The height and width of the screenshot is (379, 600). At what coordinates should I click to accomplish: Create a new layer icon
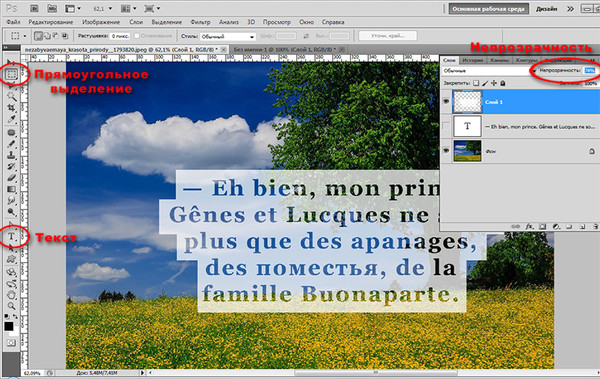click(582, 227)
